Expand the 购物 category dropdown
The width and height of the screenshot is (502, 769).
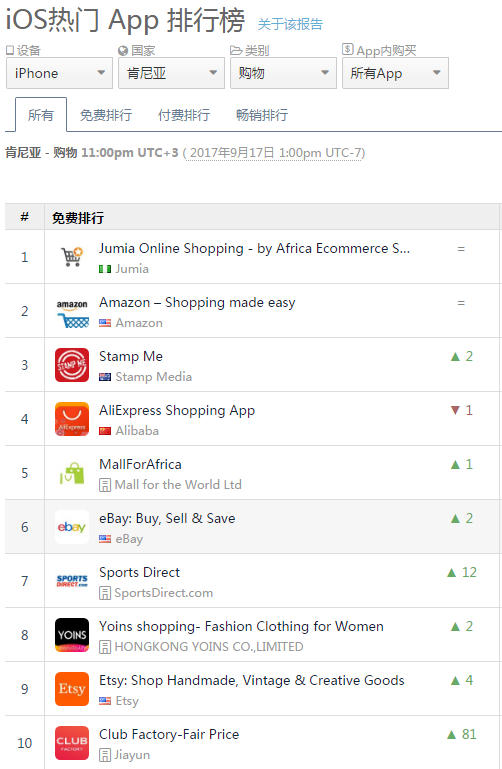click(x=283, y=73)
